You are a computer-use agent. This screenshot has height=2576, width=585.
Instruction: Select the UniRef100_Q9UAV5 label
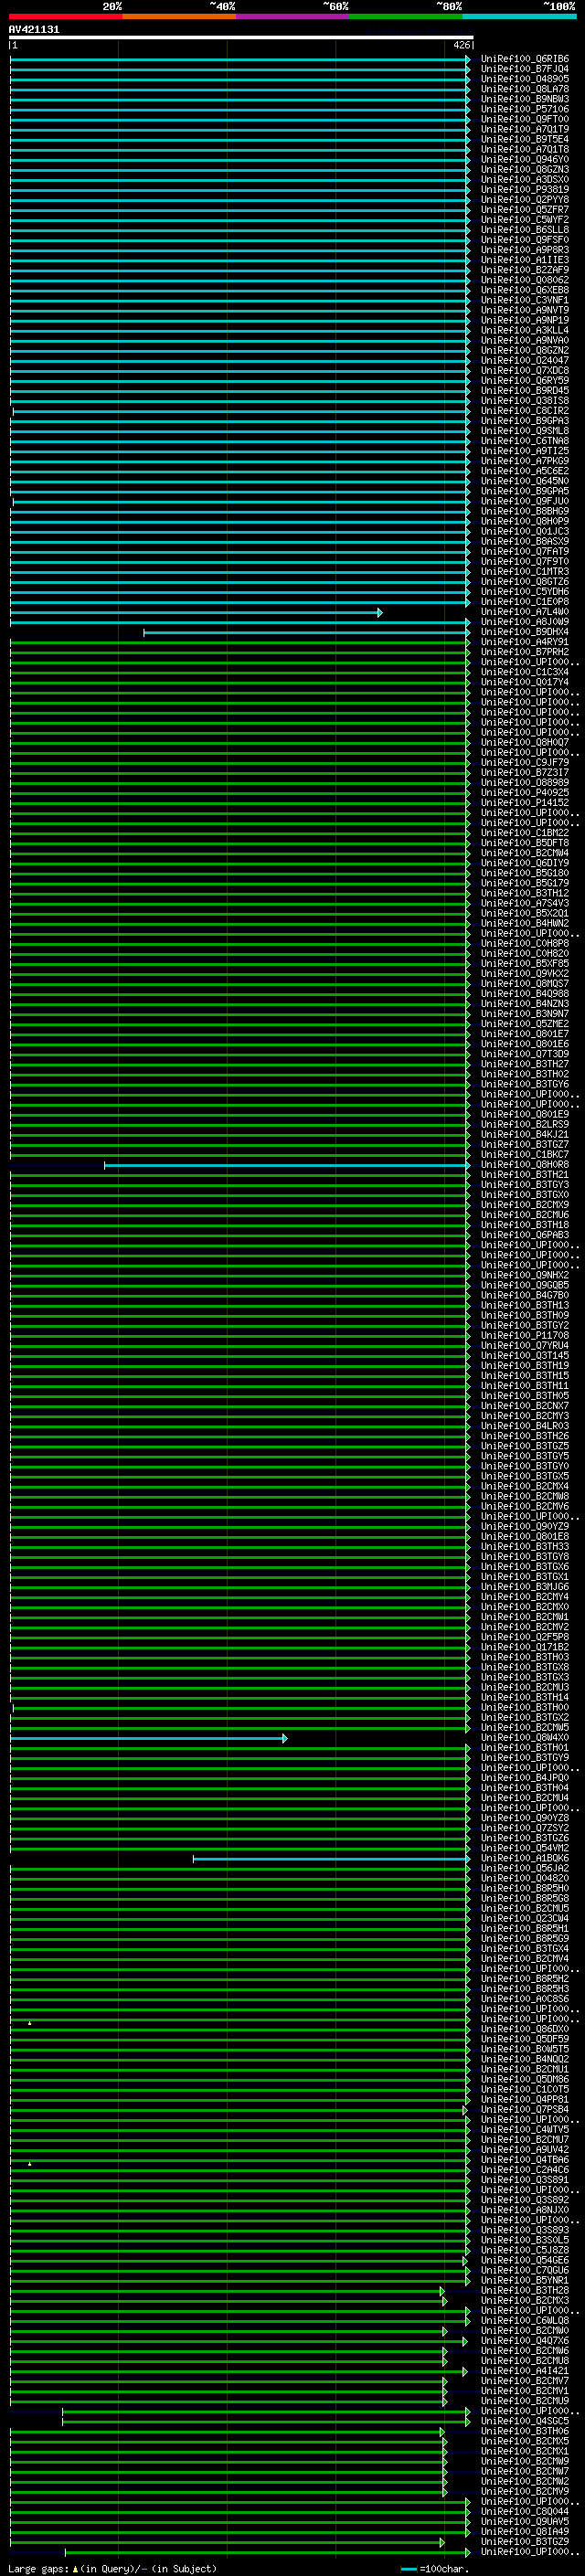point(524,2522)
